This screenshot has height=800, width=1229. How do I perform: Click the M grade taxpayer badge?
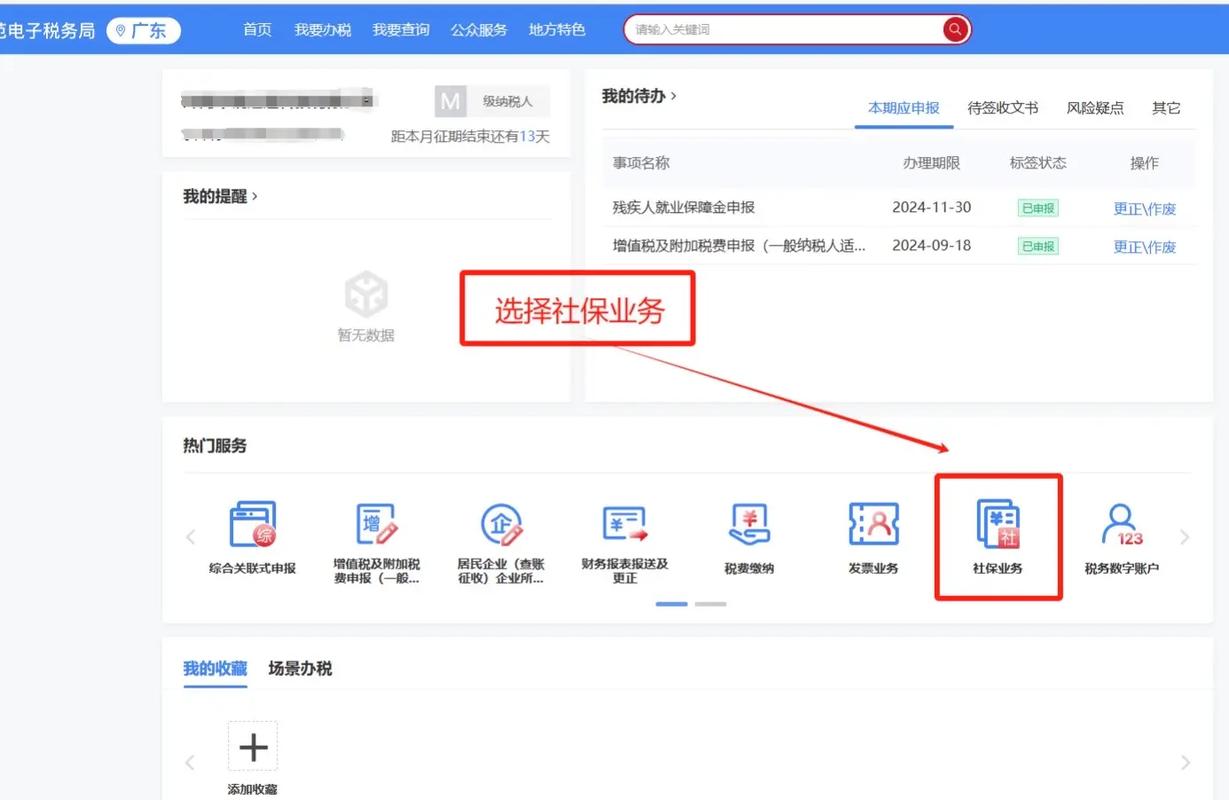point(452,101)
